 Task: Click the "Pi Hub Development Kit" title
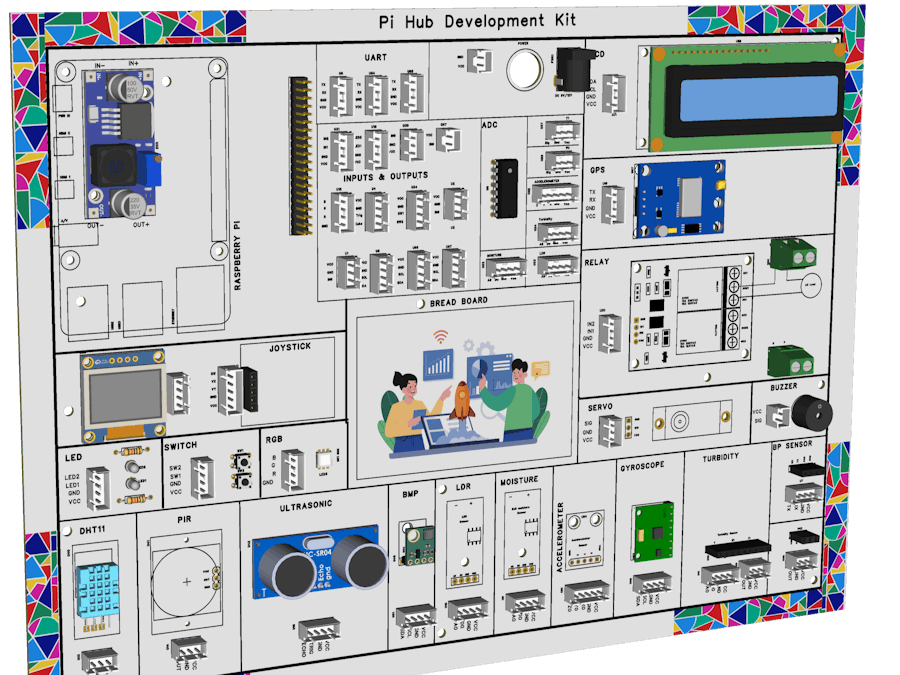pyautogui.click(x=477, y=22)
